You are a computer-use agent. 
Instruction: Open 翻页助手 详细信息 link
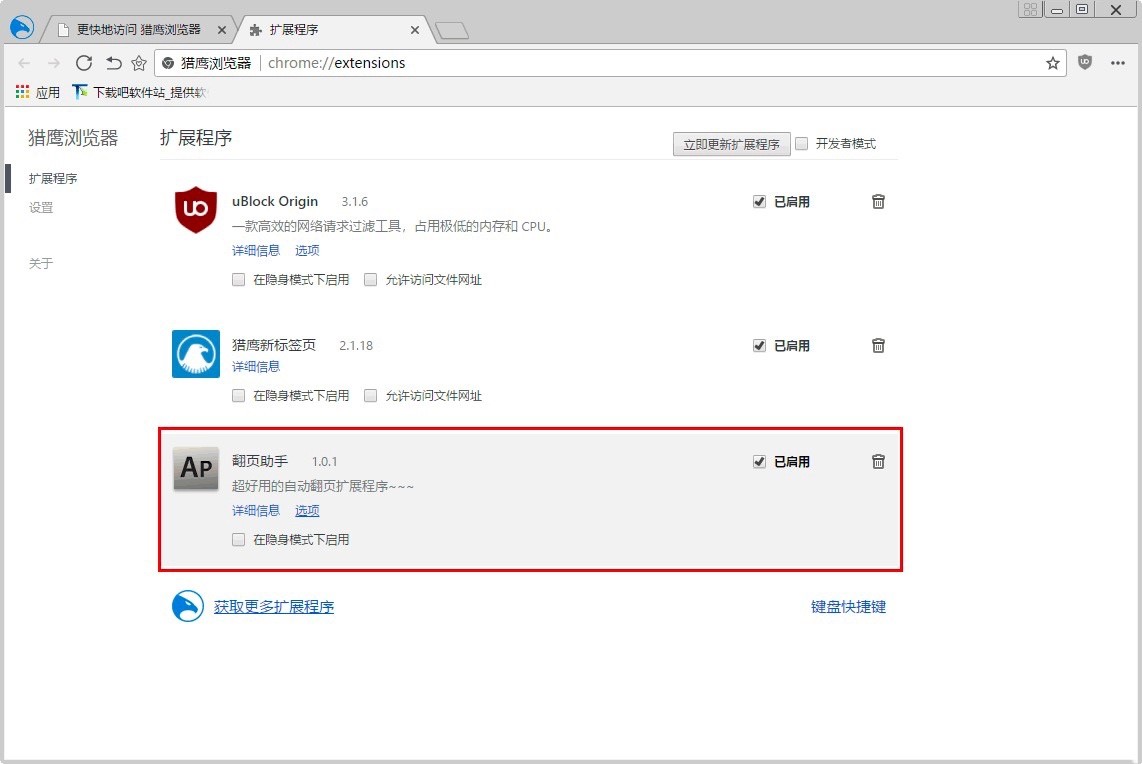pyautogui.click(x=256, y=511)
